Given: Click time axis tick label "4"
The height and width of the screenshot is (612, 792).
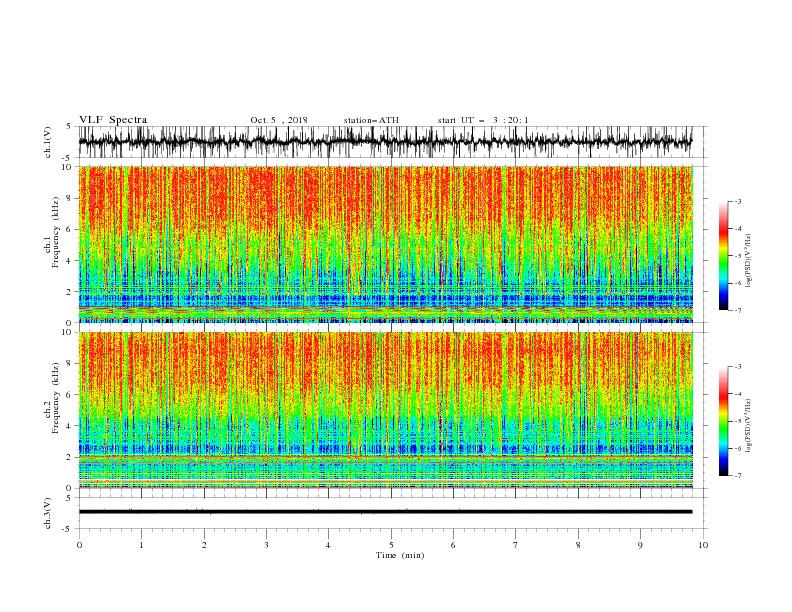Looking at the screenshot, I should (328, 545).
